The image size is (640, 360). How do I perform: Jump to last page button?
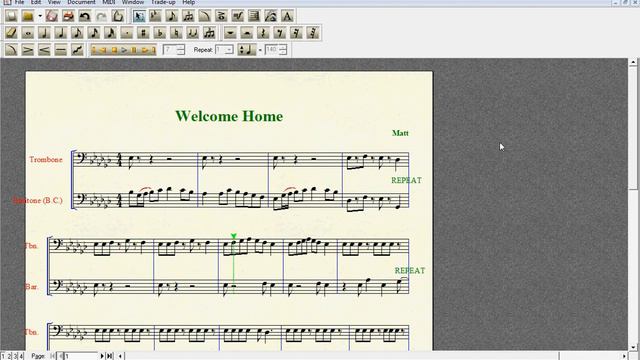[x=109, y=356]
